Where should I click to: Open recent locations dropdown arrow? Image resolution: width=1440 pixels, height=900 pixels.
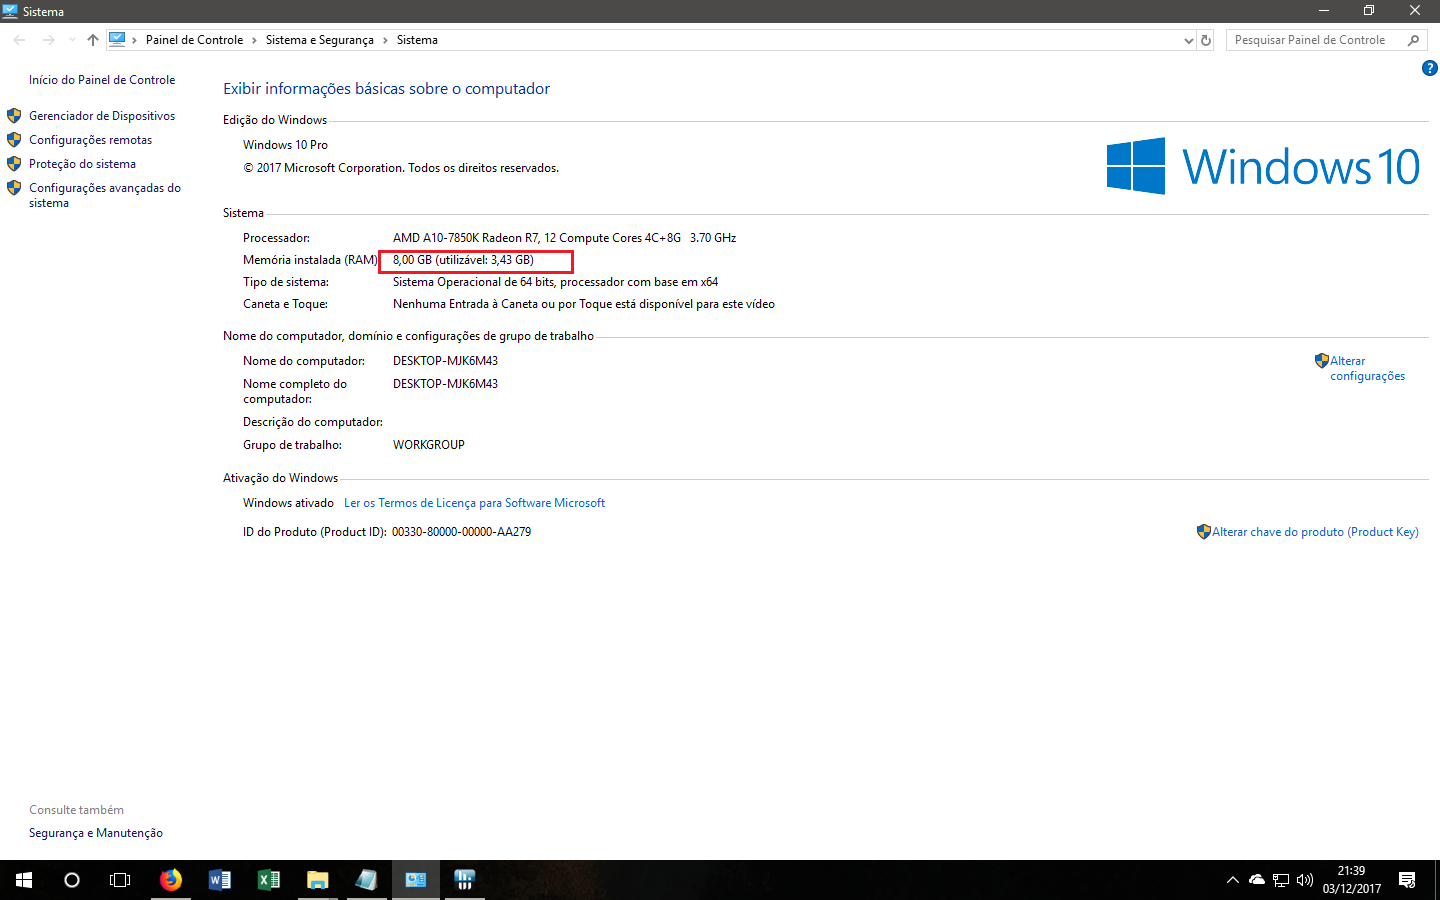72,40
